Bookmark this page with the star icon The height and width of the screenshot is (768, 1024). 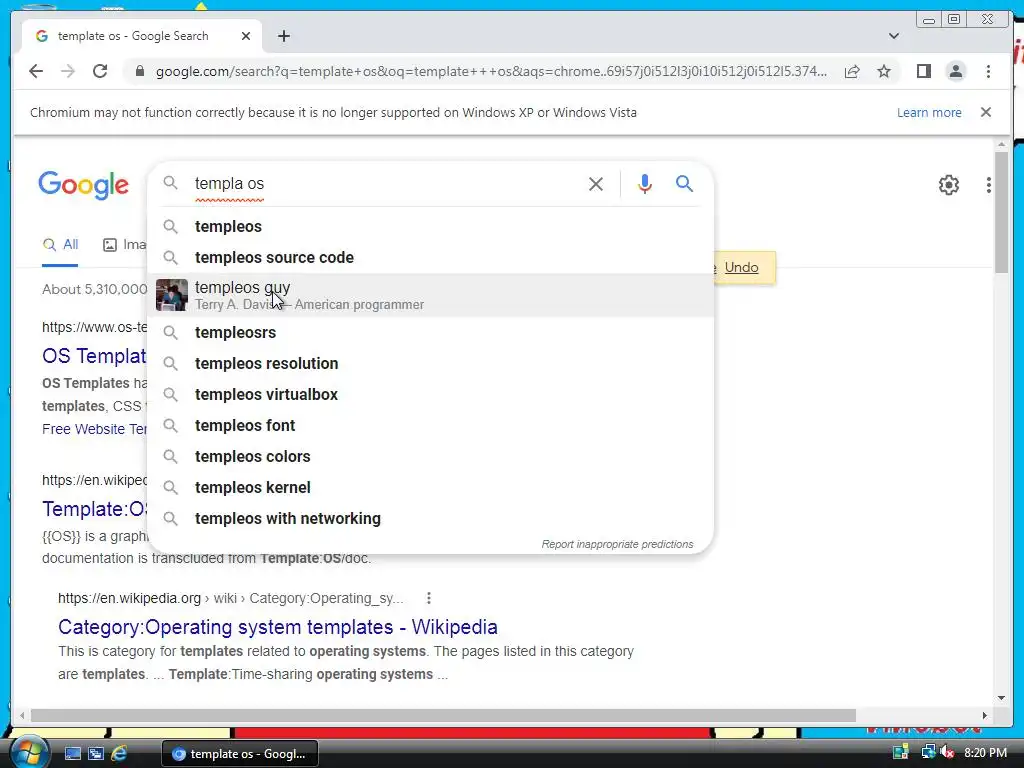(x=884, y=71)
